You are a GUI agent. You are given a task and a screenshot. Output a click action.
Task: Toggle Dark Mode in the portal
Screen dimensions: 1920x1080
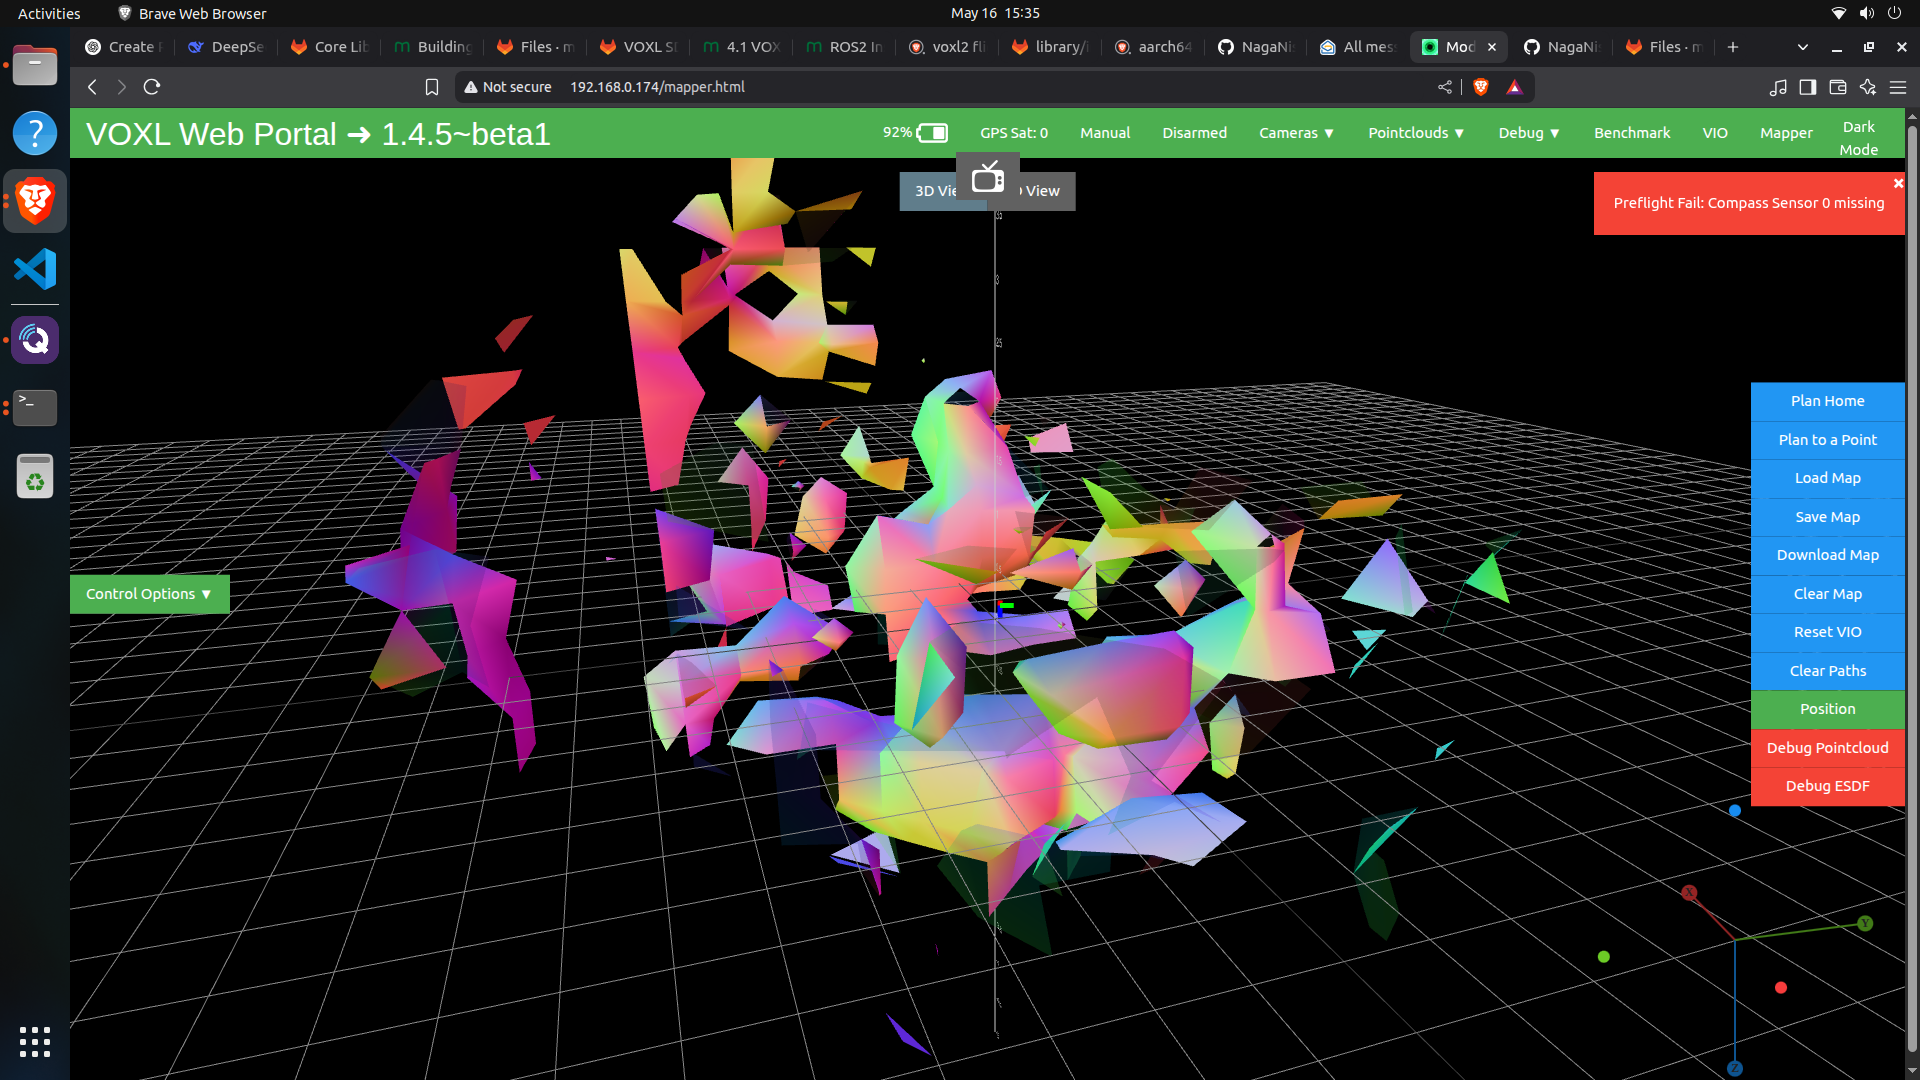(1858, 138)
